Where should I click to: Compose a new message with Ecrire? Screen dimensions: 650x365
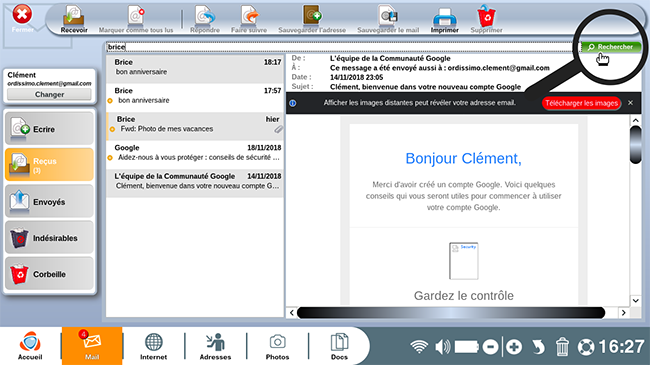coord(49,129)
